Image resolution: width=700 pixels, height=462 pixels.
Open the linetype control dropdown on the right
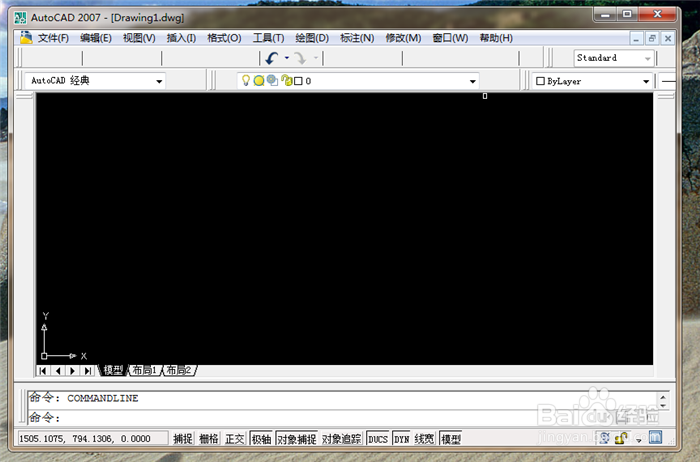668,81
